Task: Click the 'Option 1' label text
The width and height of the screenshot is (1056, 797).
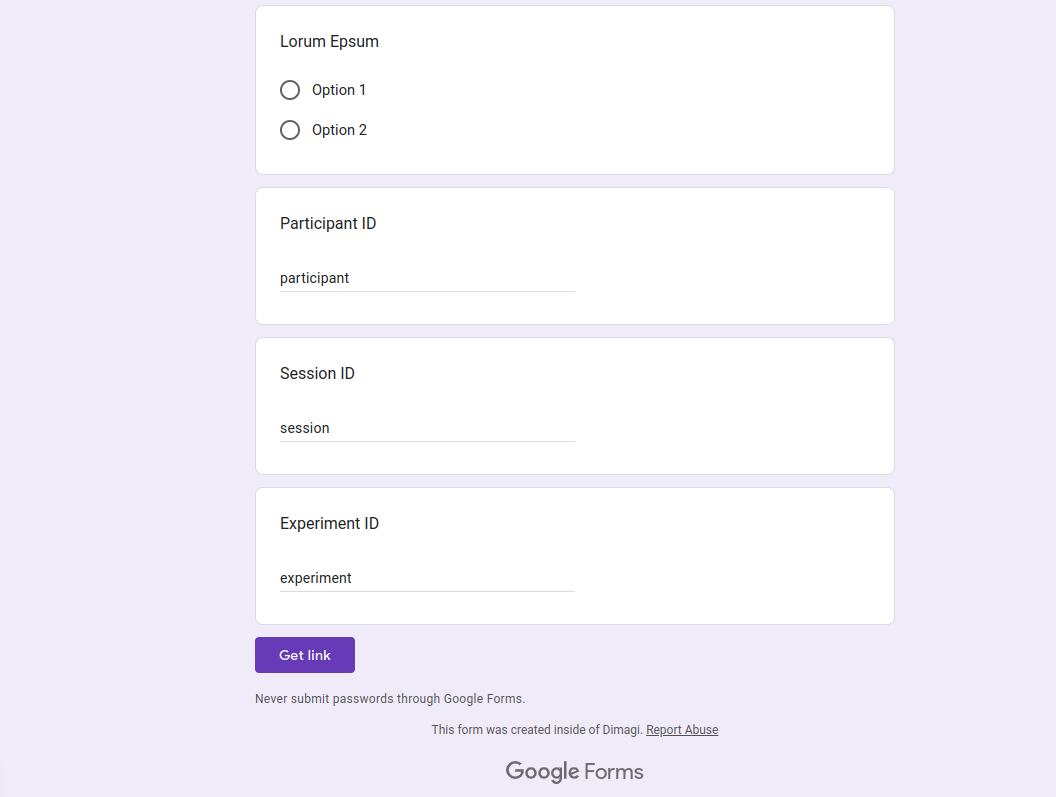Action: coord(339,90)
